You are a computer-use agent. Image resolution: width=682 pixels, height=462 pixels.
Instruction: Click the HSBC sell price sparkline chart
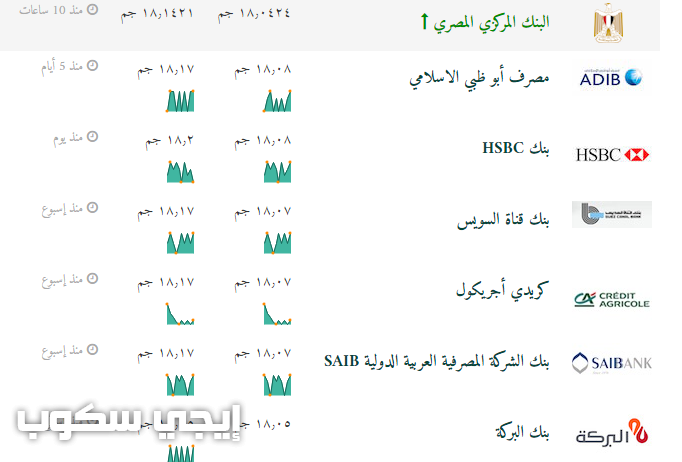click(x=180, y=171)
